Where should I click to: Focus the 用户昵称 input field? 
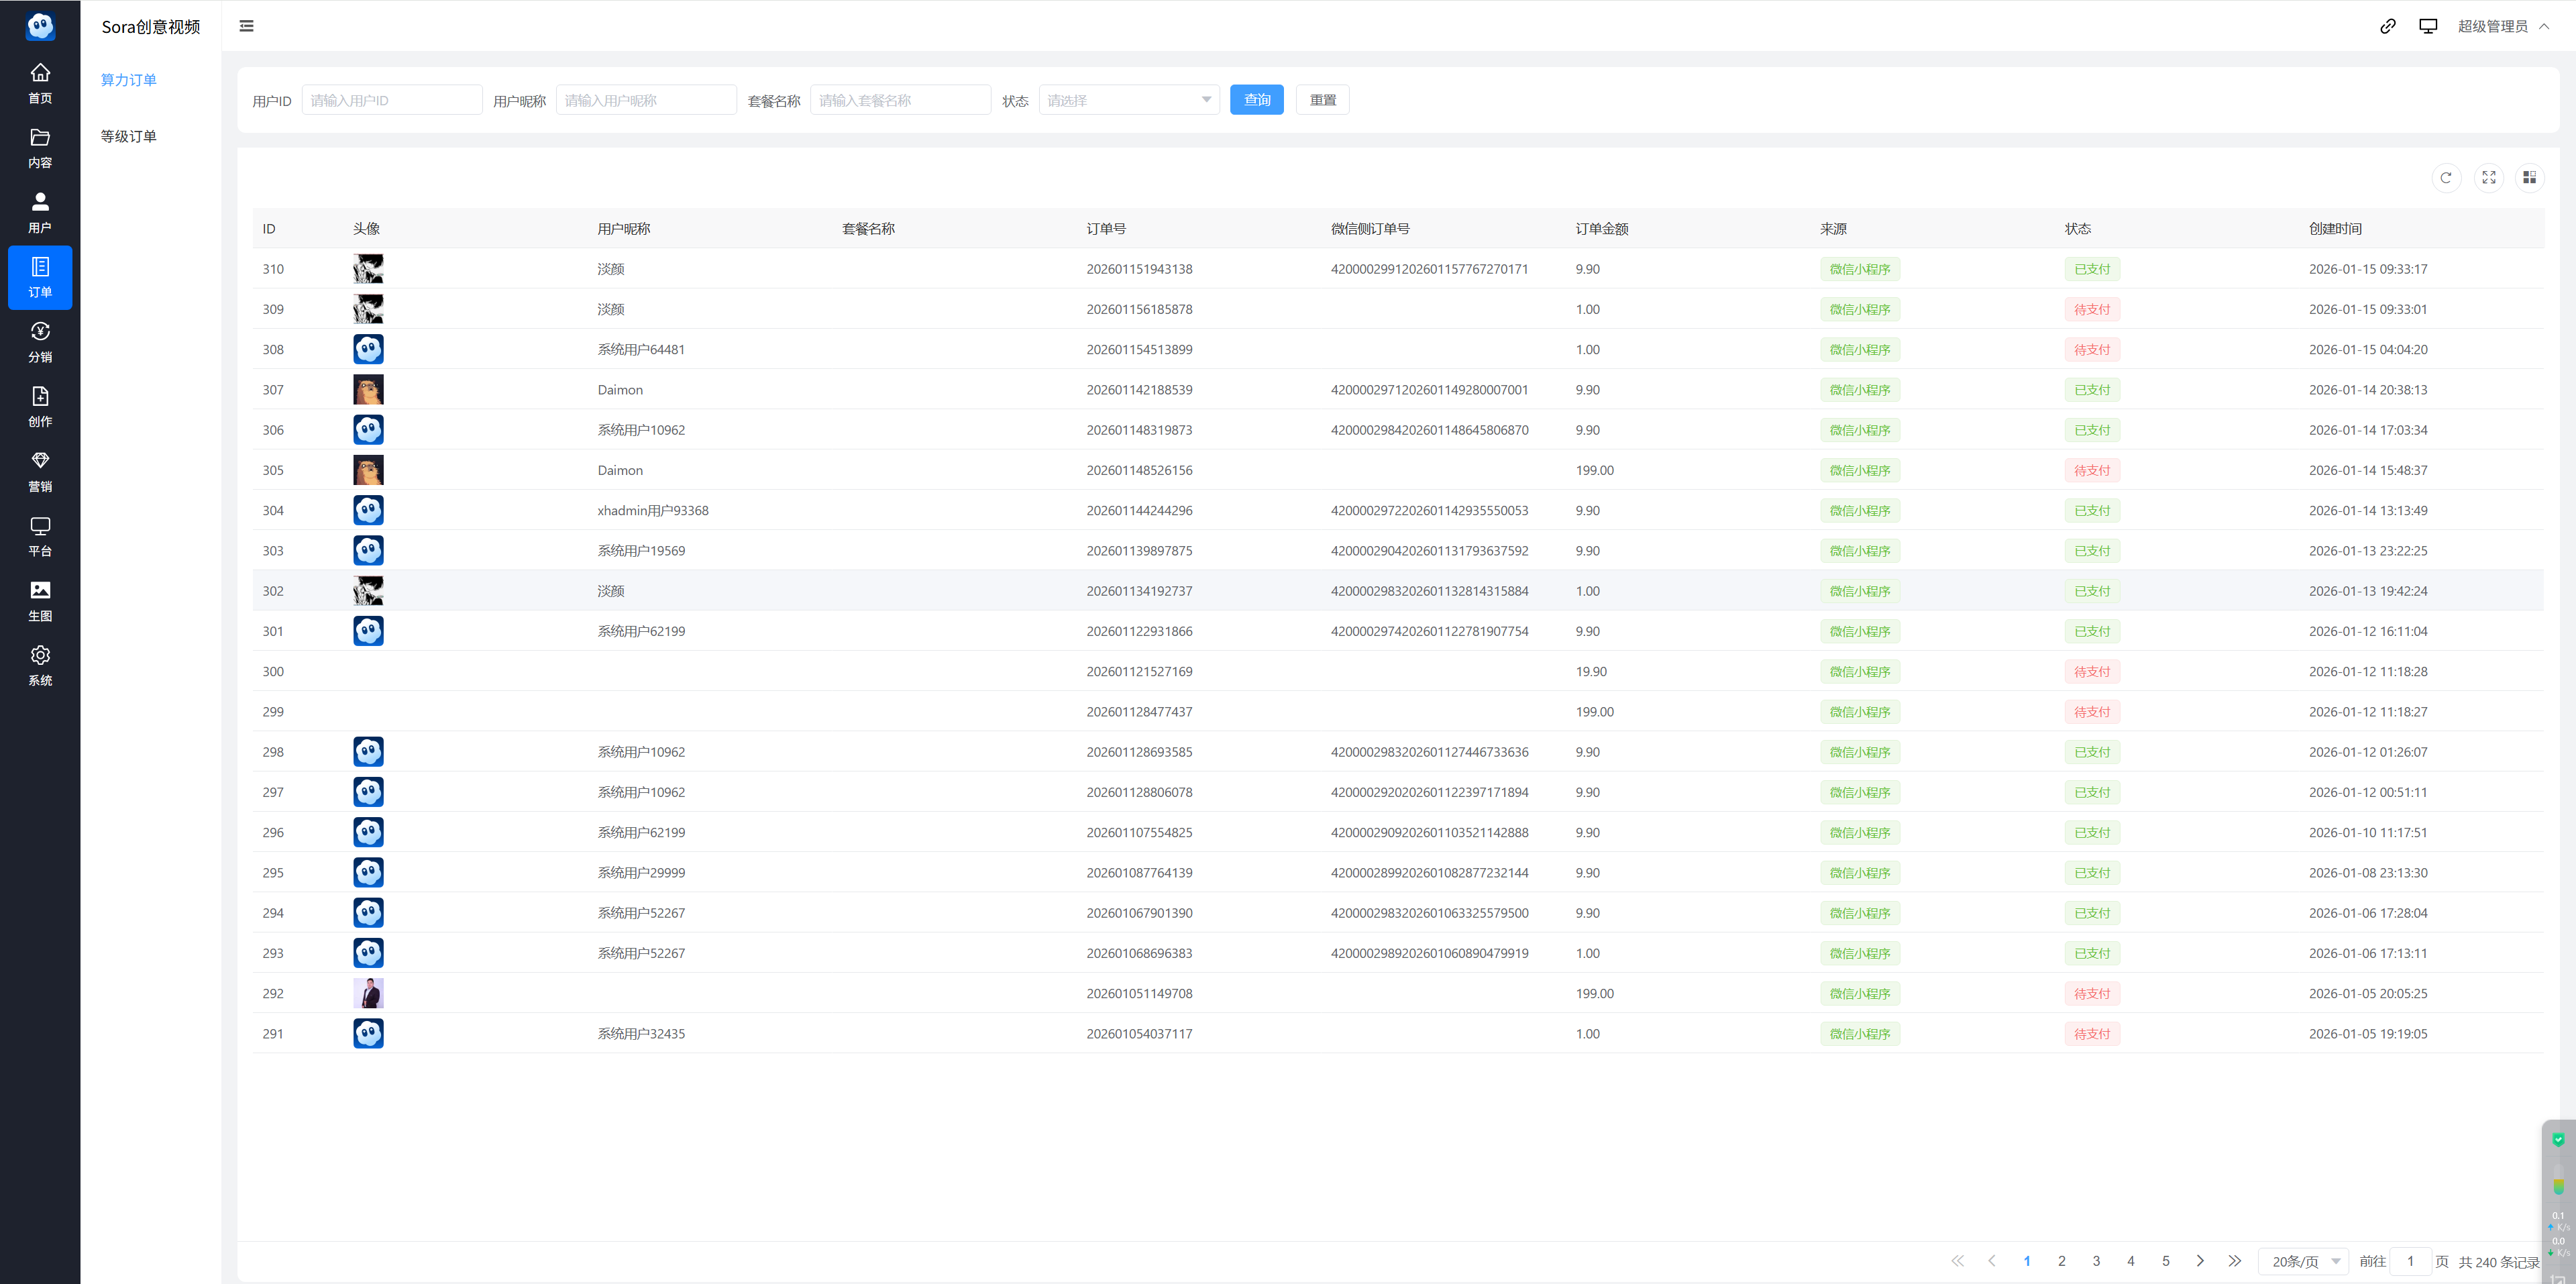[x=645, y=100]
